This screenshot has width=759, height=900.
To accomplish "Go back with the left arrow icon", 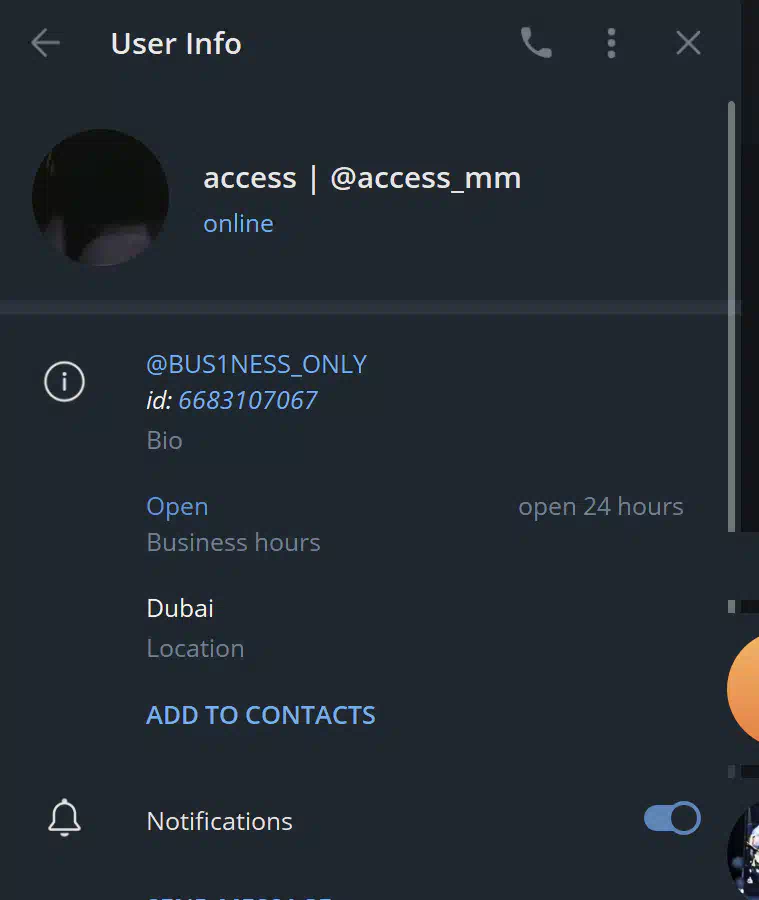I will coord(45,43).
